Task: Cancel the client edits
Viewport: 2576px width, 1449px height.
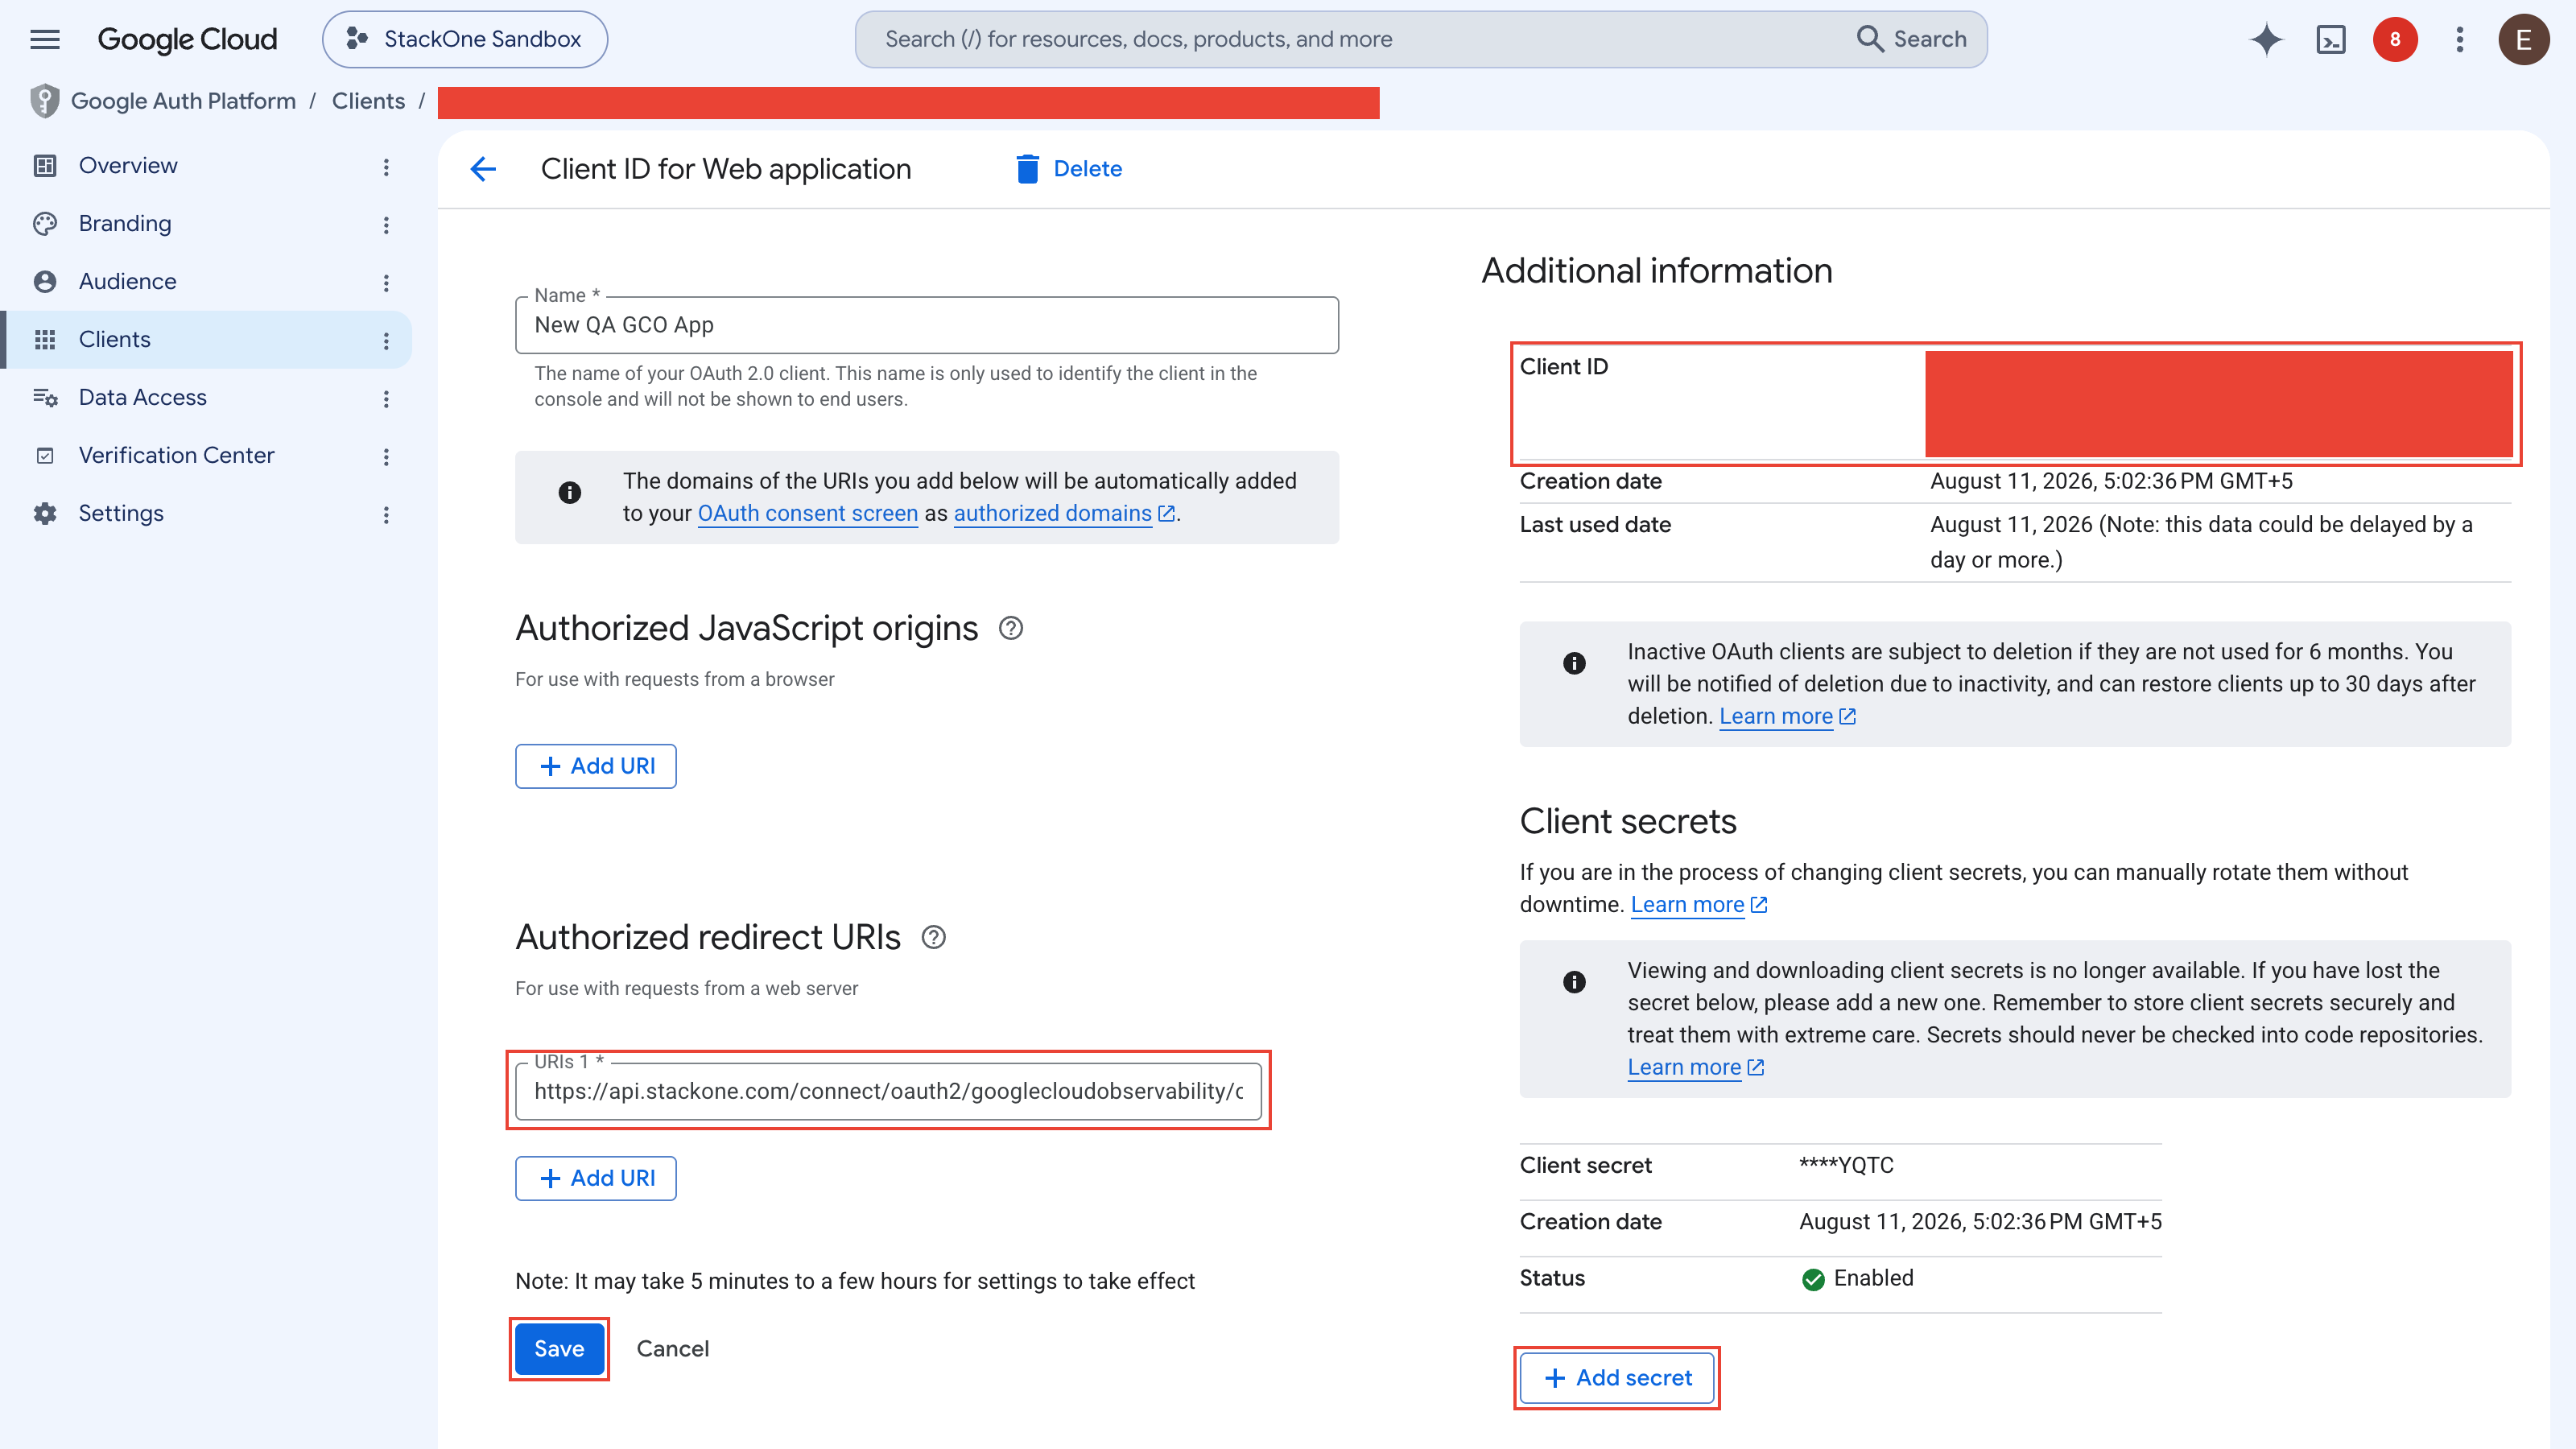Action: click(x=673, y=1349)
